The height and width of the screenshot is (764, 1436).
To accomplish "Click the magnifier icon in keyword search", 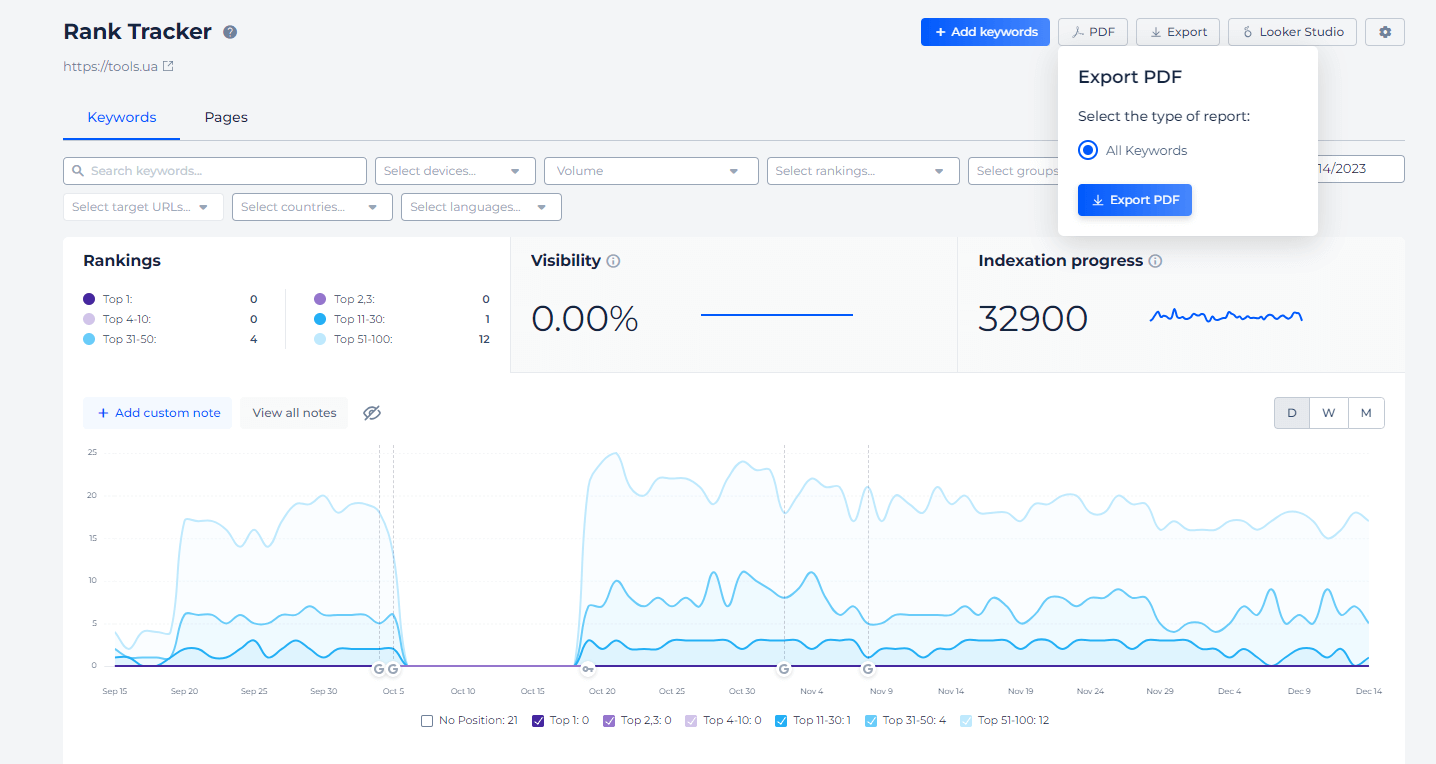I will pyautogui.click(x=78, y=171).
